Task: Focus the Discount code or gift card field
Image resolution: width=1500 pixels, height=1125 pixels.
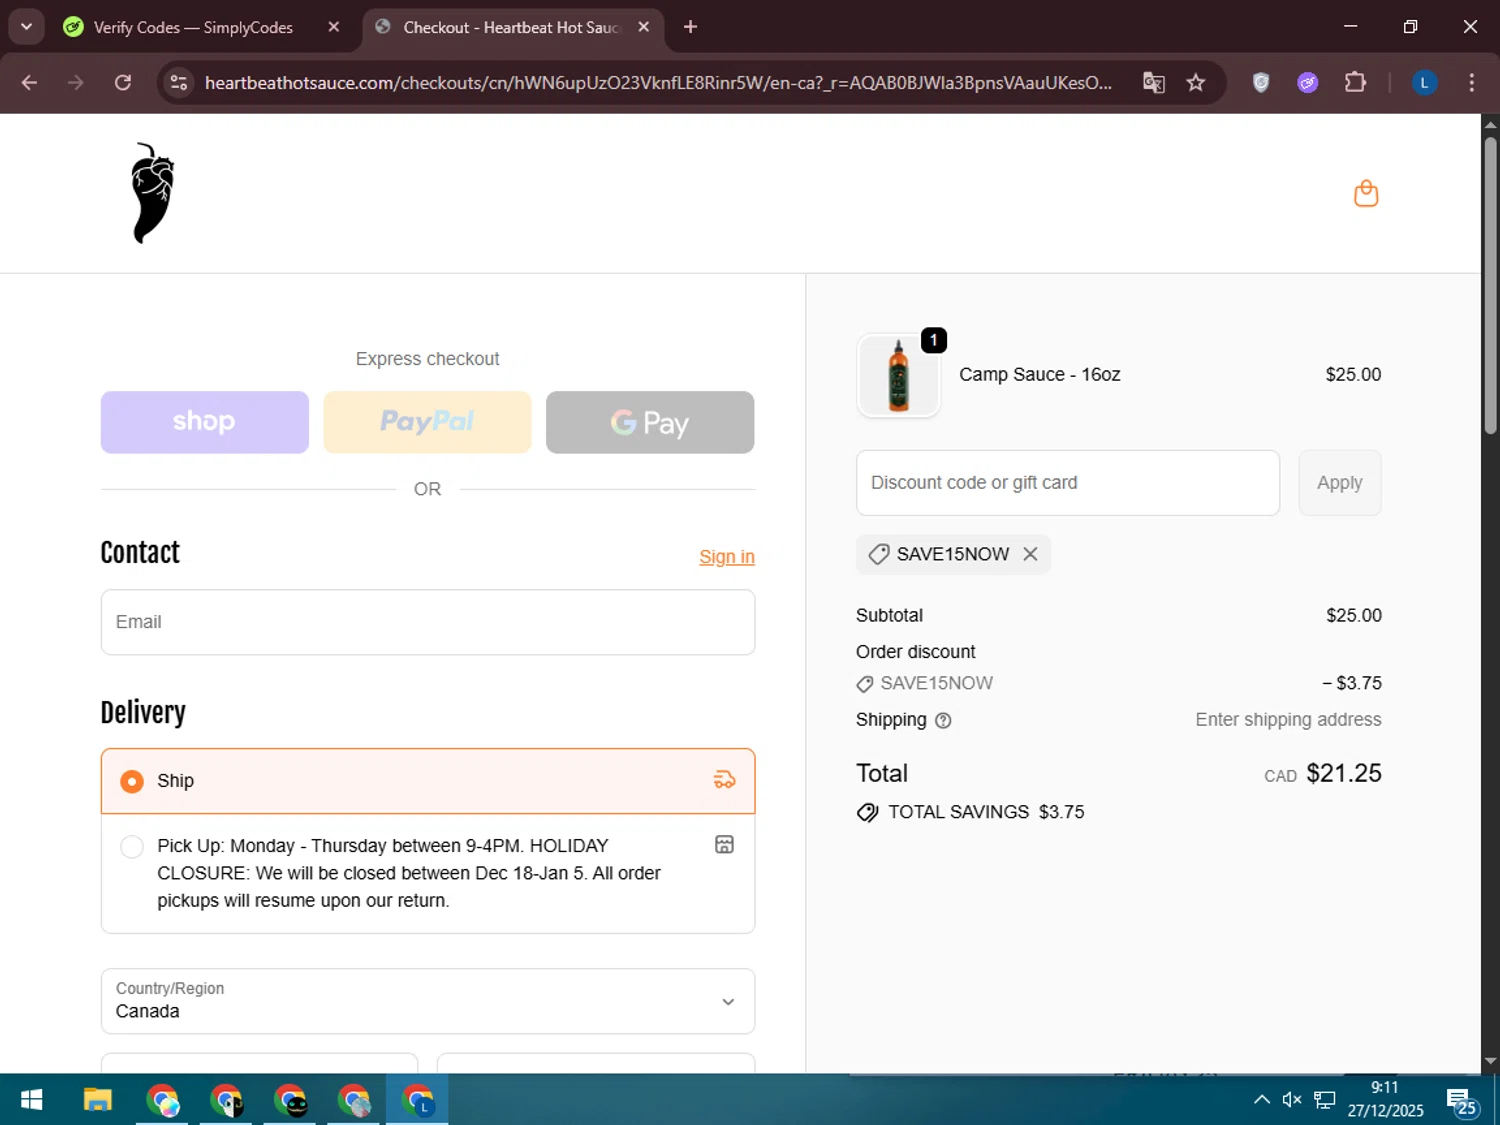Action: [x=1068, y=483]
